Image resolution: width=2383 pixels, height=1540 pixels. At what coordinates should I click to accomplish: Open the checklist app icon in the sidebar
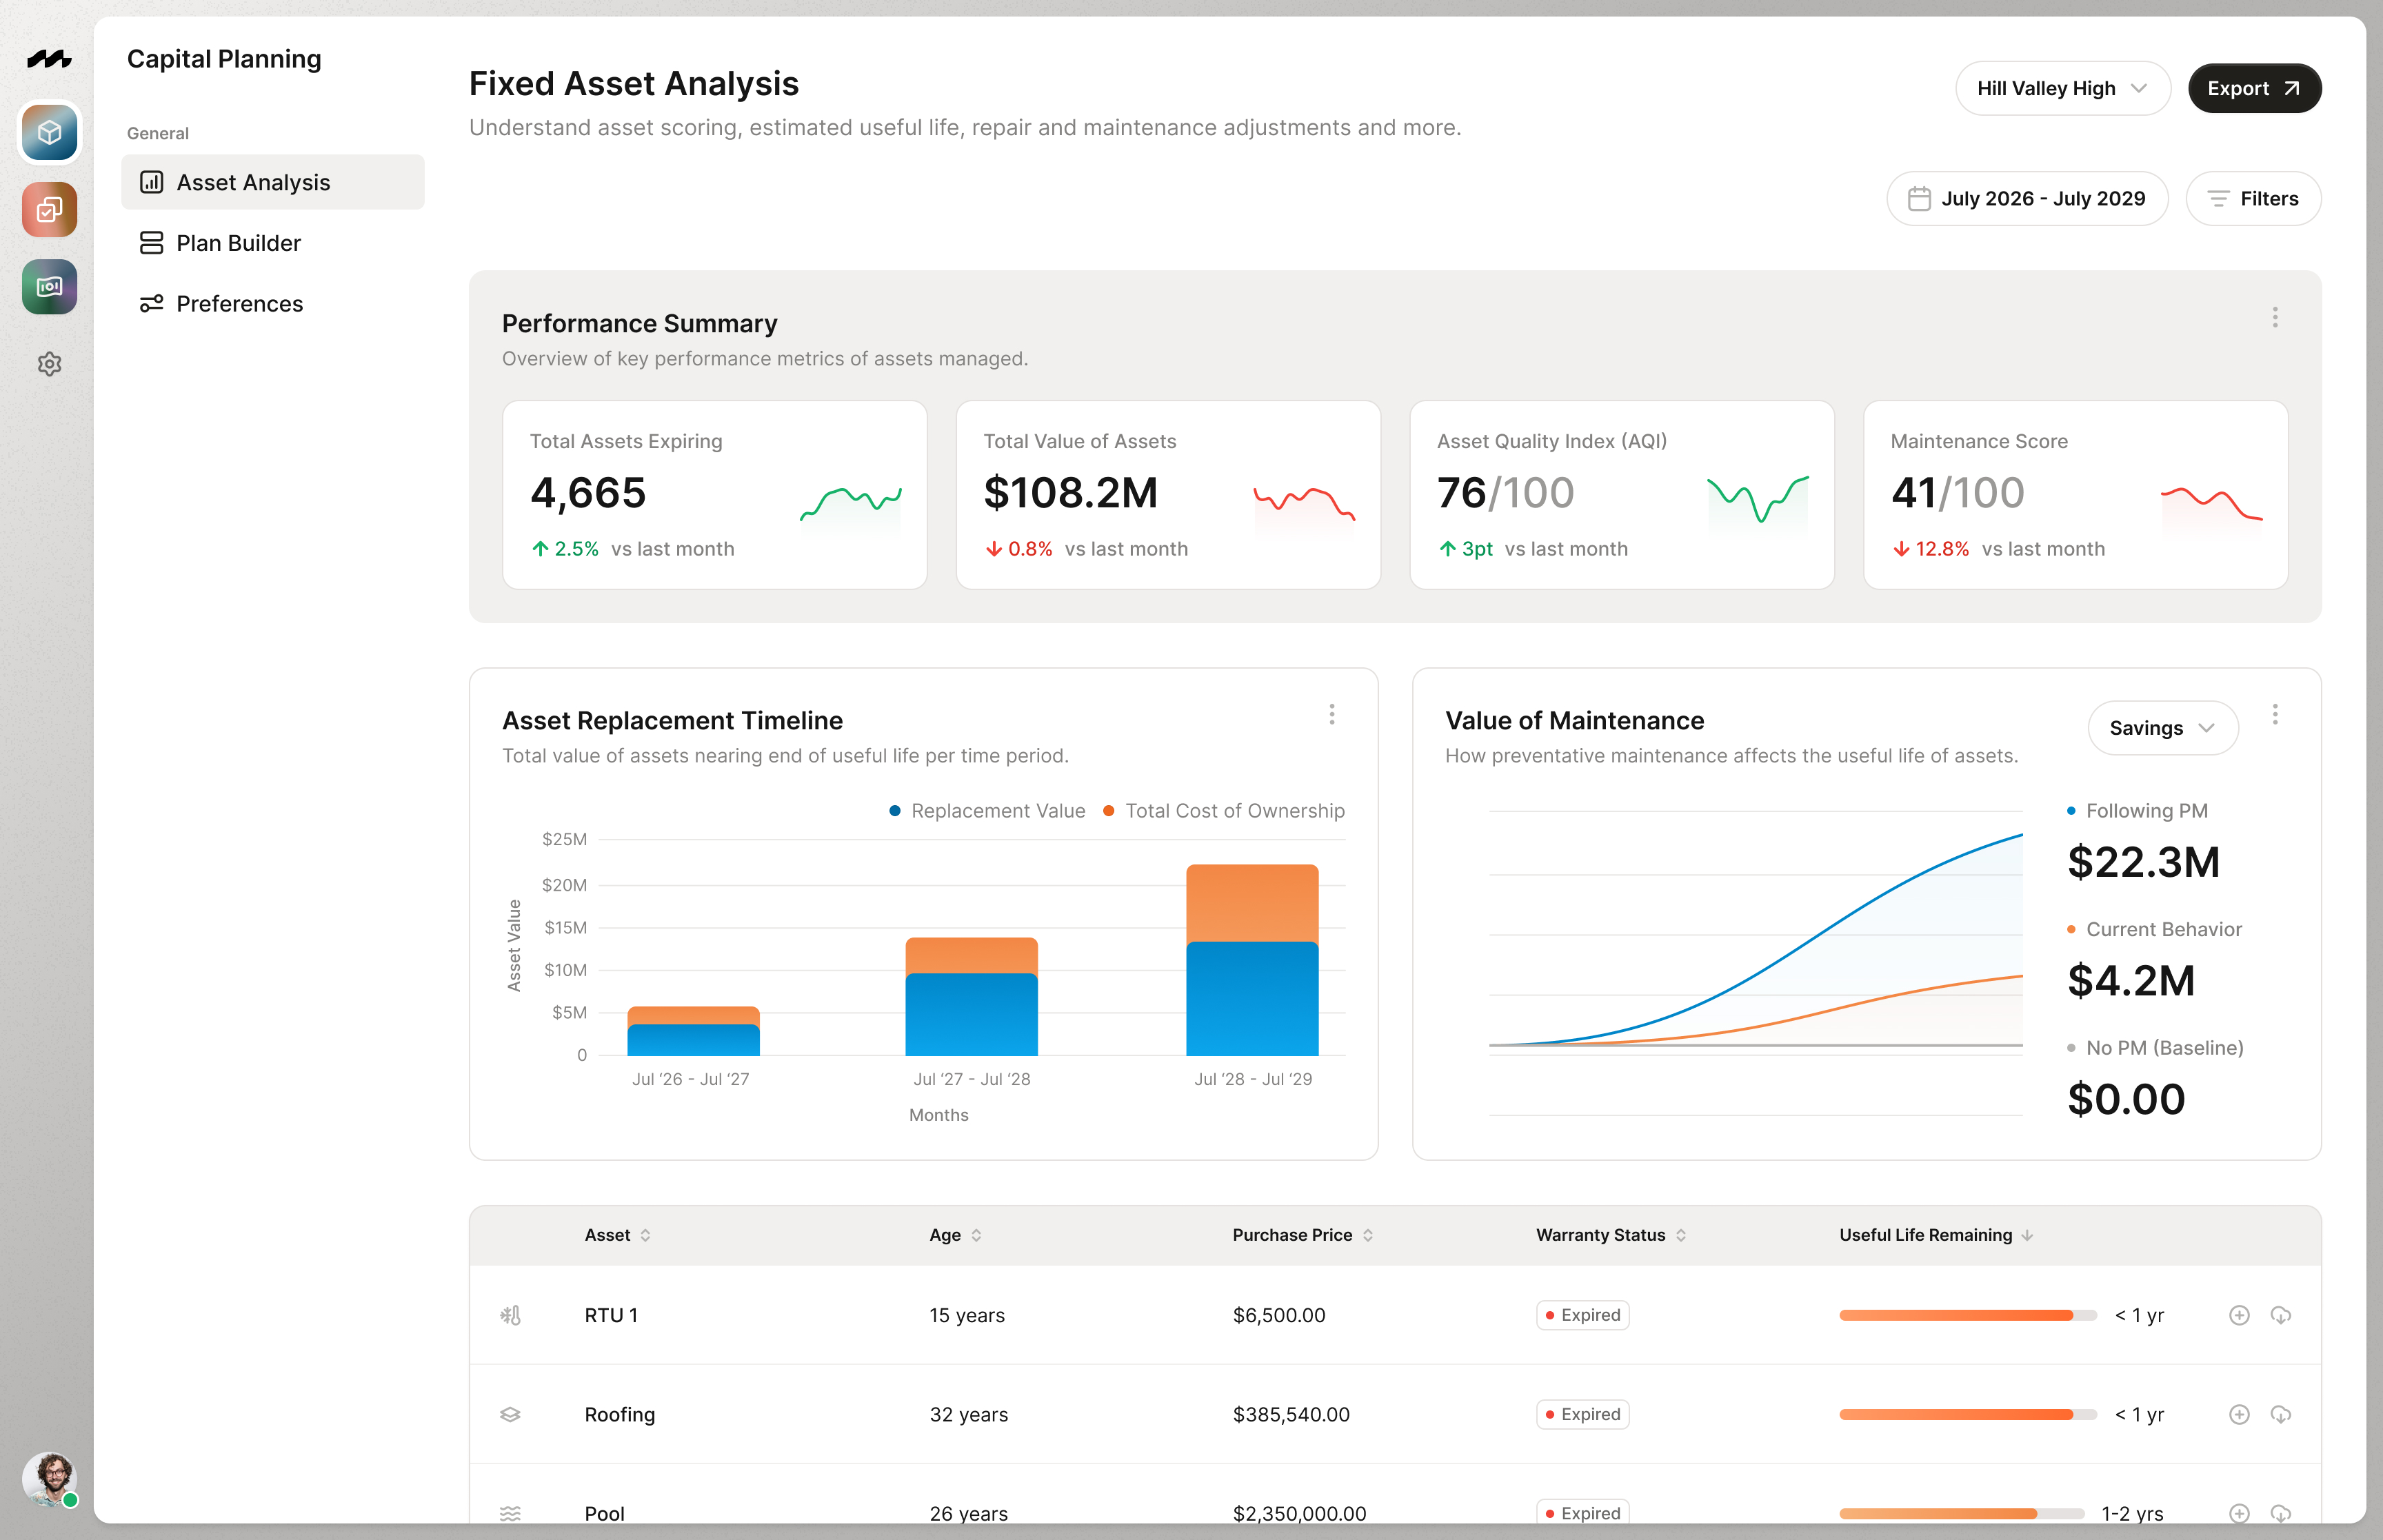[x=49, y=210]
